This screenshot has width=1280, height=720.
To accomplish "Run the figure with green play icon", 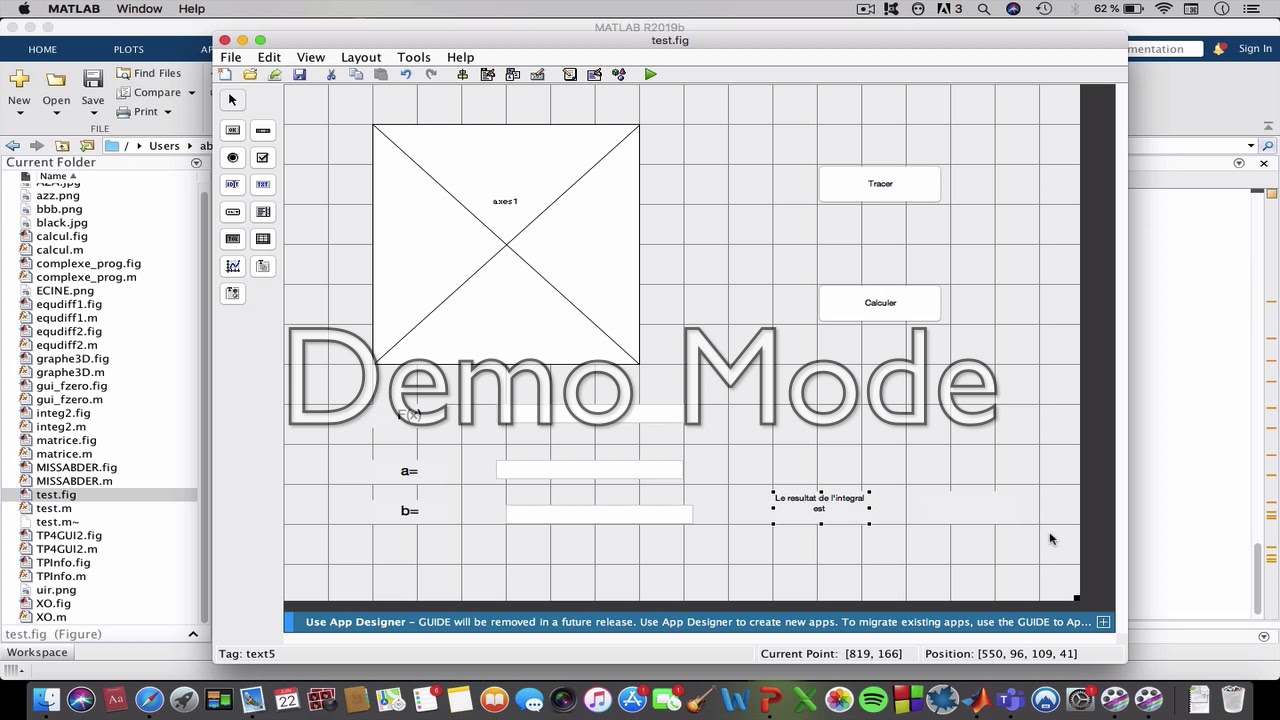I will click(651, 74).
